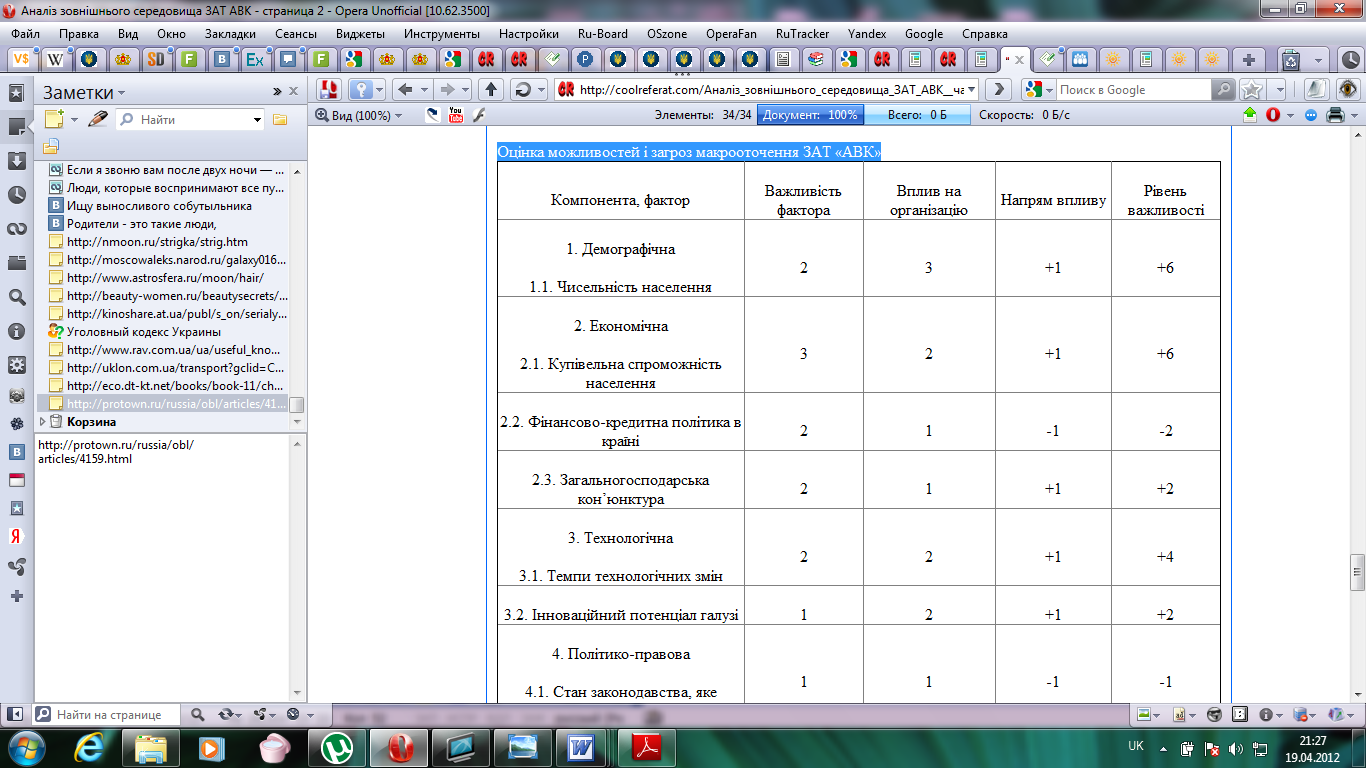Click the save session disk icon
This screenshot has height=768, width=1366.
(329, 89)
